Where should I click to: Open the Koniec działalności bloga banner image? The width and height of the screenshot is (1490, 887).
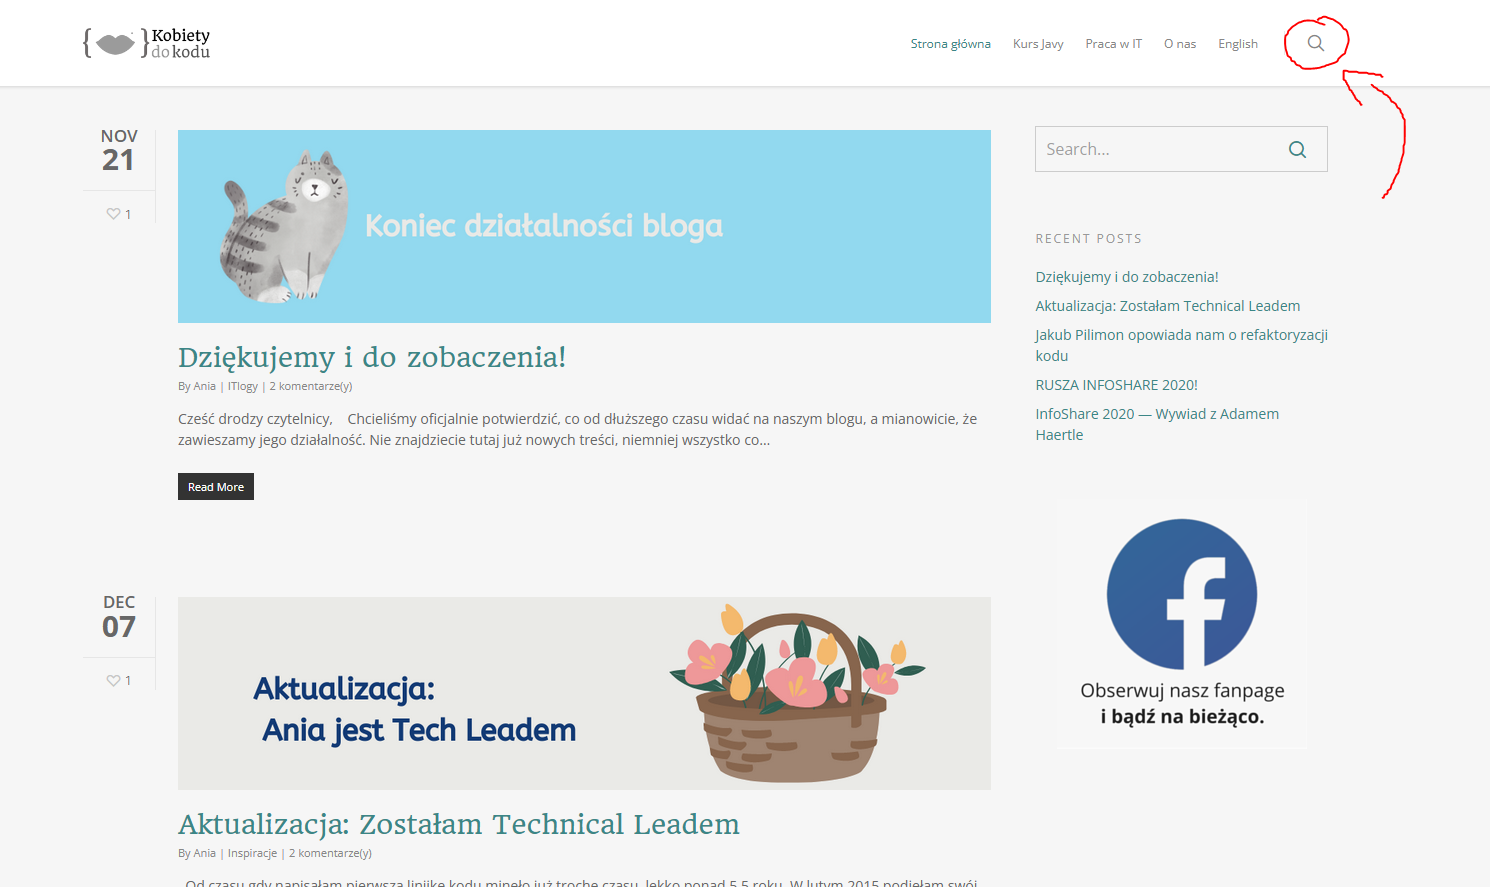[584, 226]
